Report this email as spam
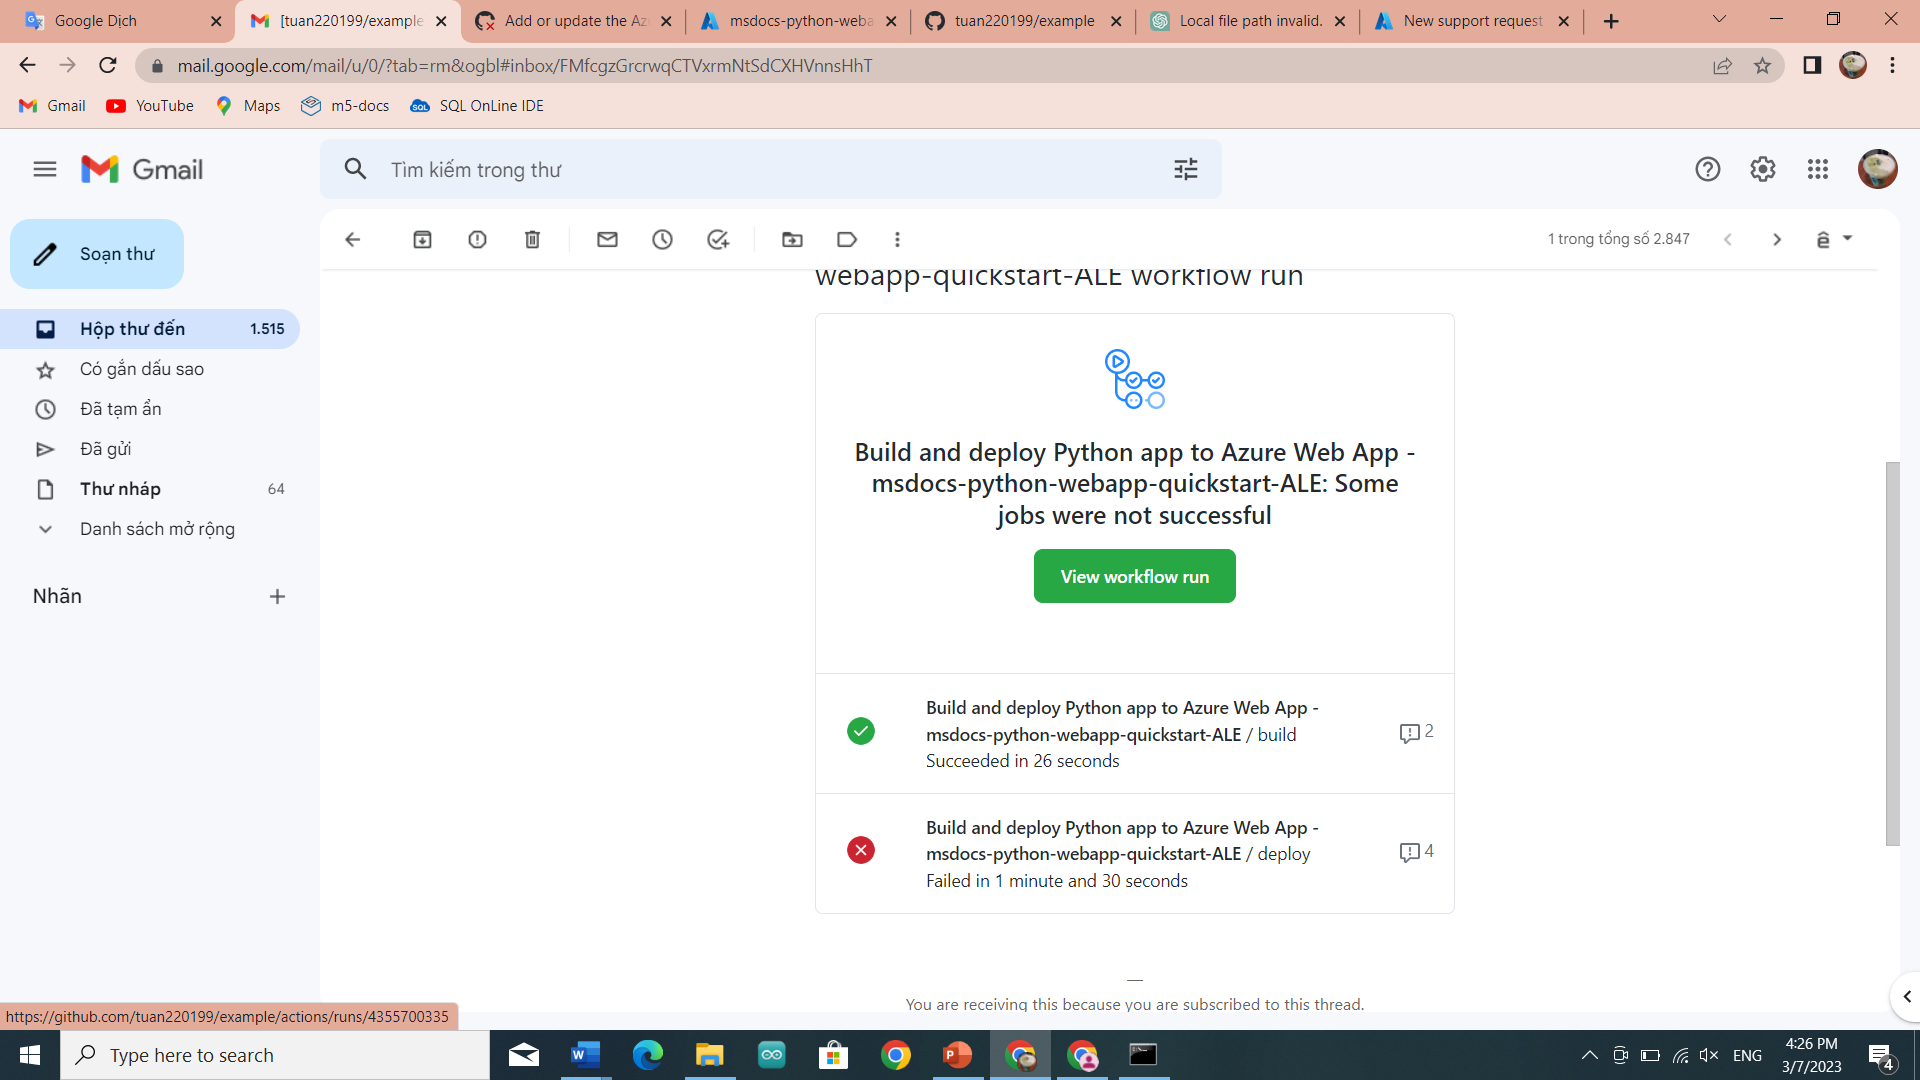 [477, 239]
